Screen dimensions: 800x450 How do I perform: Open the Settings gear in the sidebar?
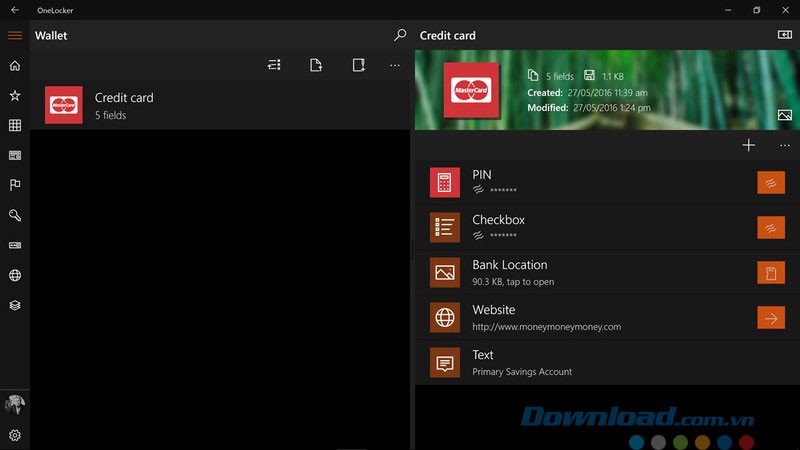(14, 436)
